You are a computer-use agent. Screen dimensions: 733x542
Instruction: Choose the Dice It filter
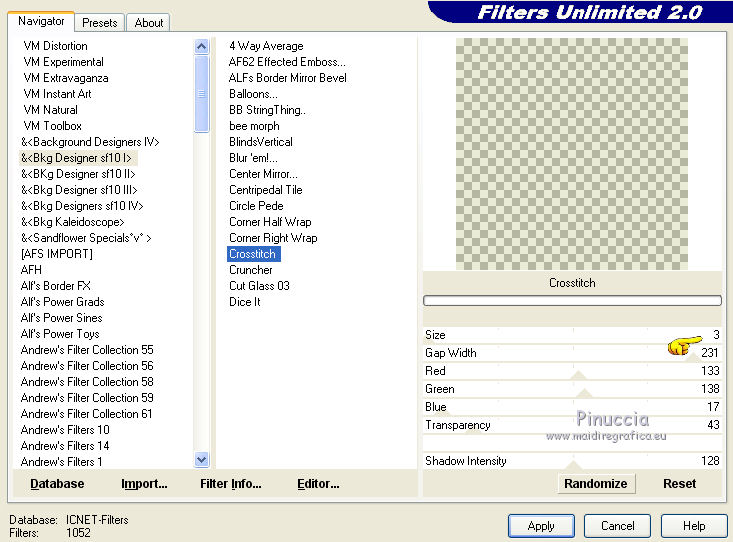coord(244,302)
